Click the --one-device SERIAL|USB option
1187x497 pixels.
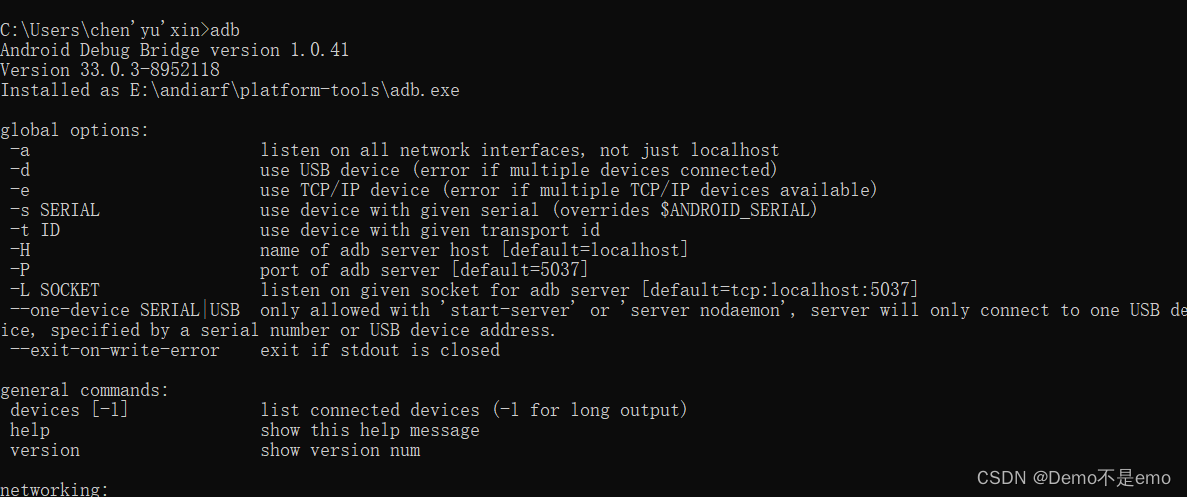click(x=125, y=310)
